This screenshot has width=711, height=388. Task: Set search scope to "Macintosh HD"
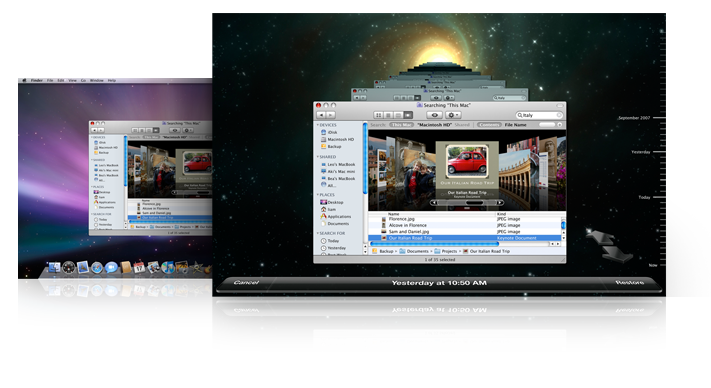point(434,125)
